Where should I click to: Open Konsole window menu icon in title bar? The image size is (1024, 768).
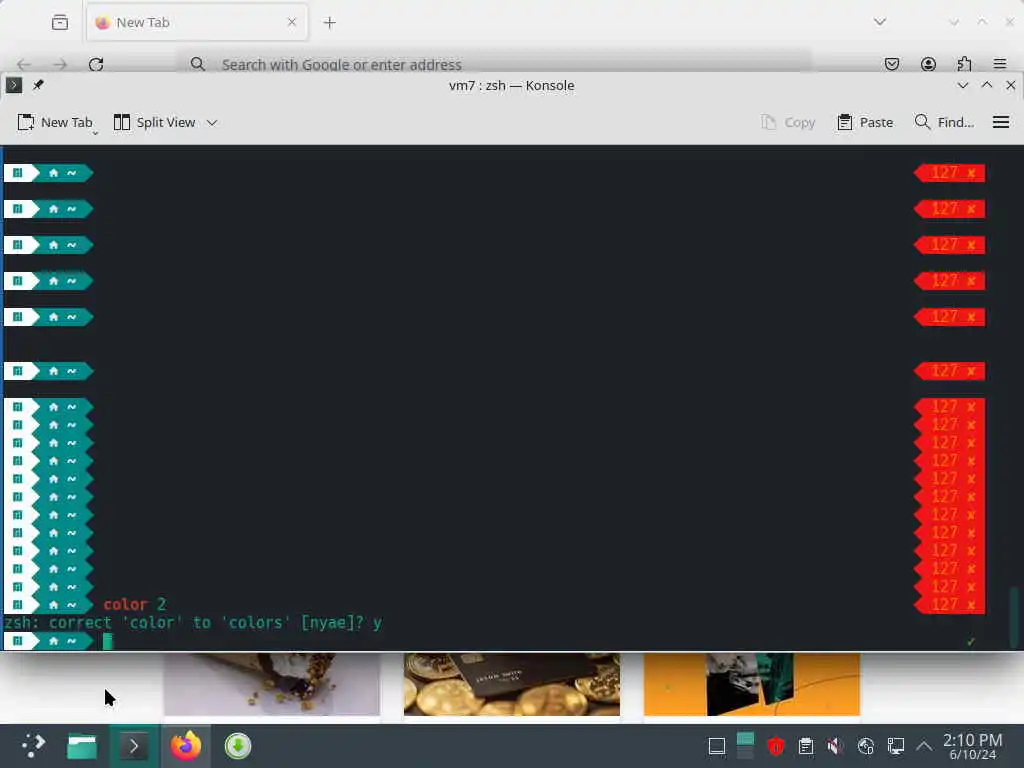14,85
